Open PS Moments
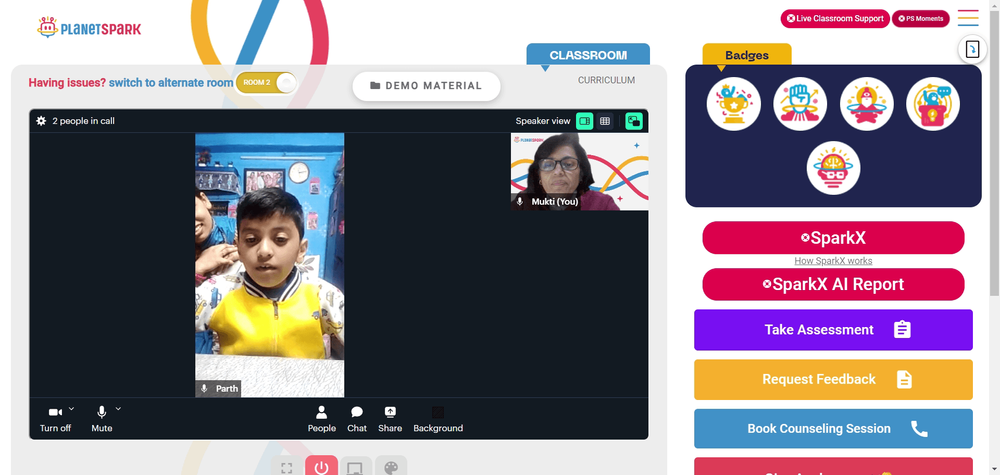Screen dimensions: 1000x475 pos(920,18)
